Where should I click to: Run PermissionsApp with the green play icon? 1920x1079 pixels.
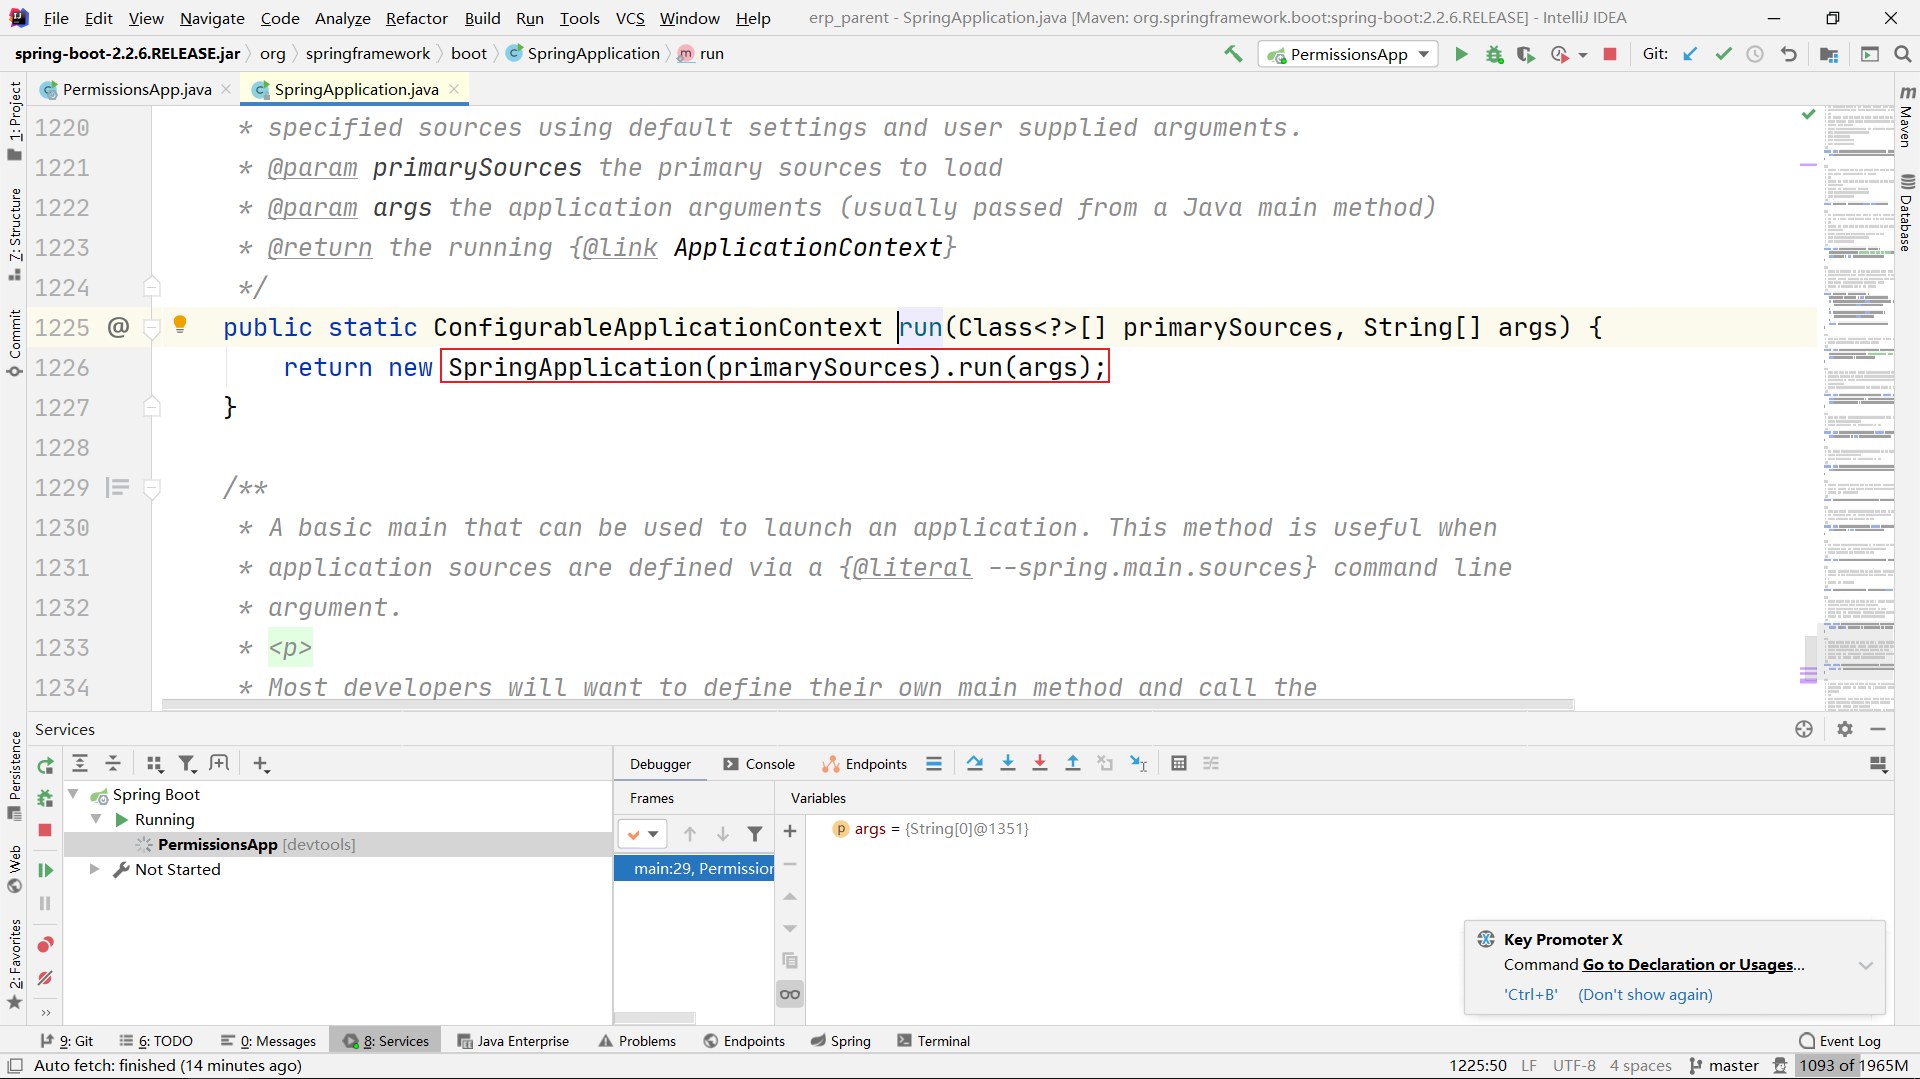(x=1461, y=54)
